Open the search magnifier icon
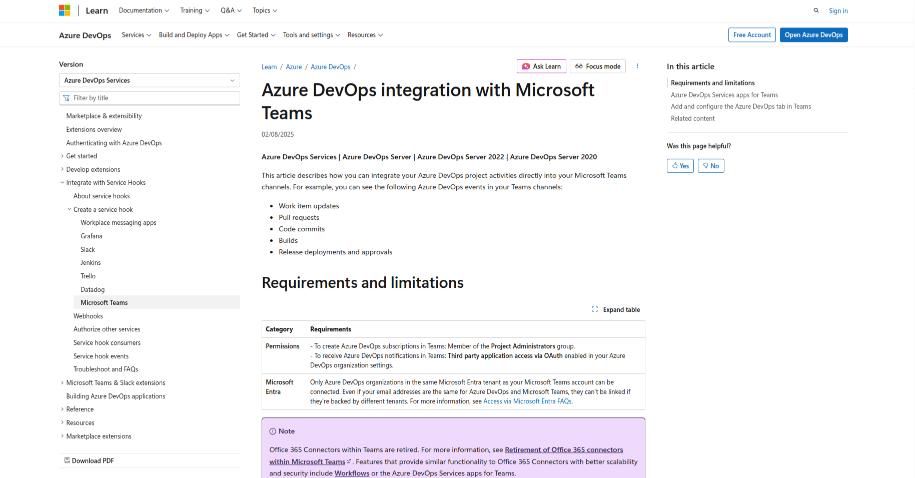 [x=816, y=11]
